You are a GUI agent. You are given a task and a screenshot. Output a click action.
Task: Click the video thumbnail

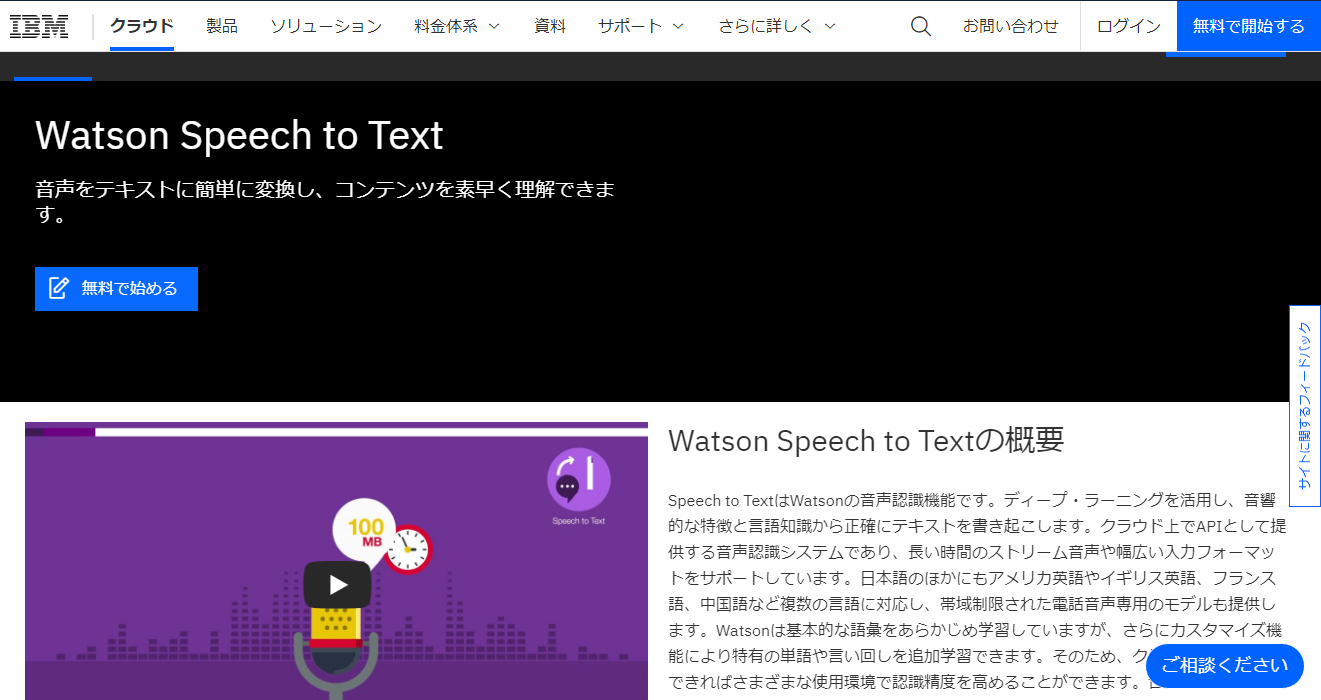[x=336, y=561]
